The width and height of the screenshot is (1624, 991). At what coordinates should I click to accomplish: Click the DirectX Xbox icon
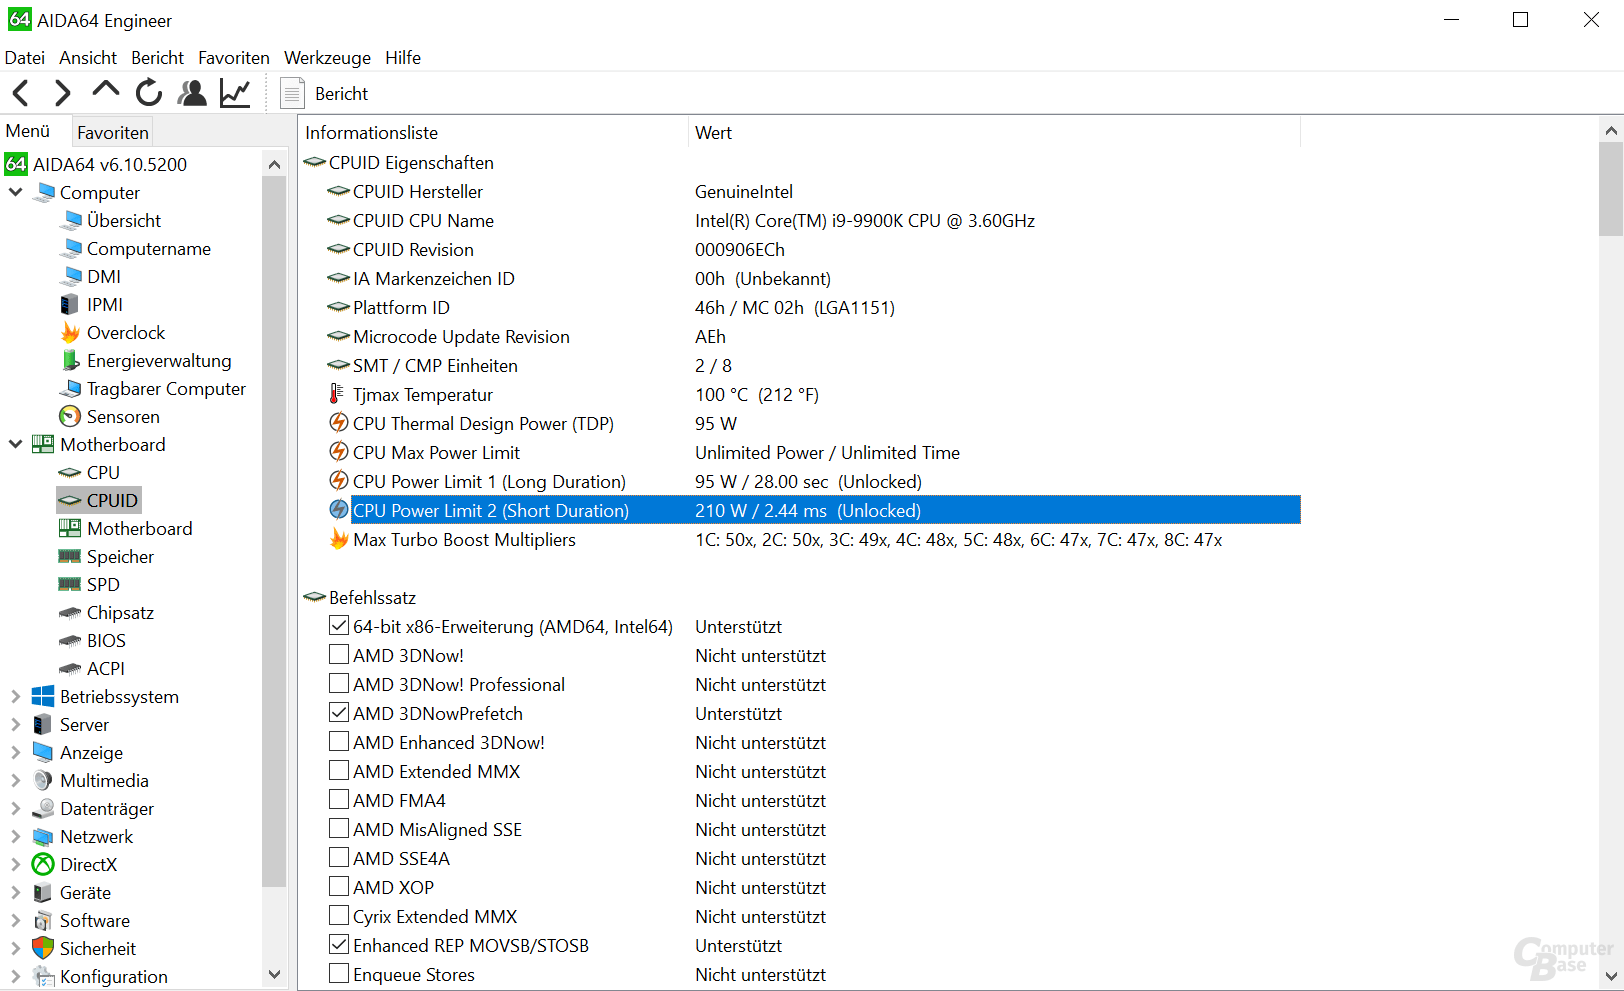43,864
